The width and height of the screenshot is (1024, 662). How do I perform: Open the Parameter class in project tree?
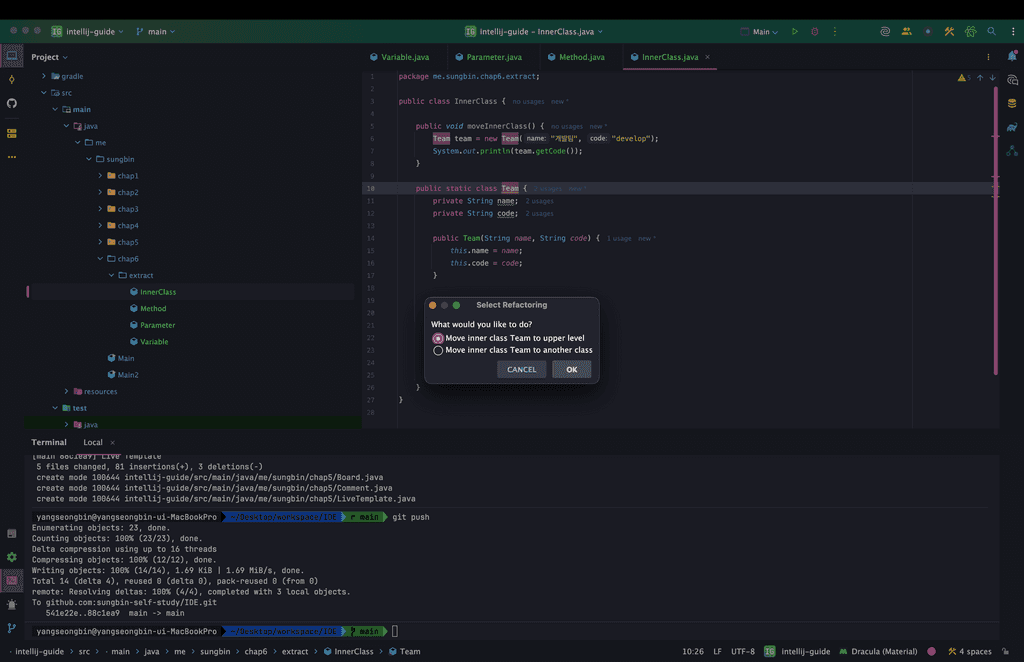click(157, 325)
